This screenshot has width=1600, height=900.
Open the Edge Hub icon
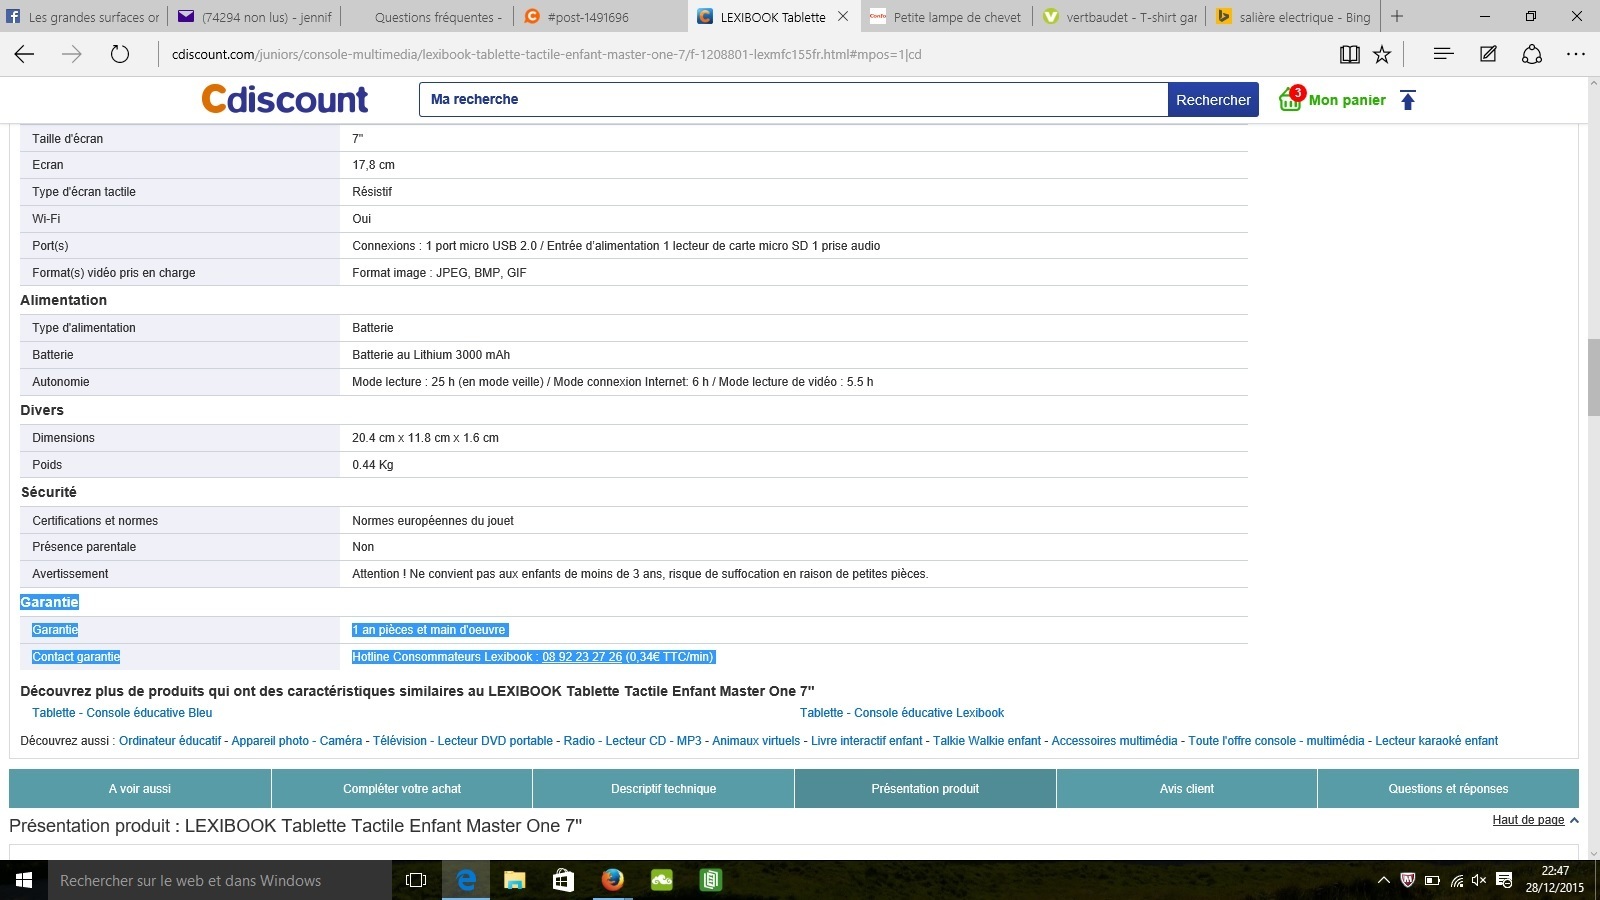(1443, 54)
